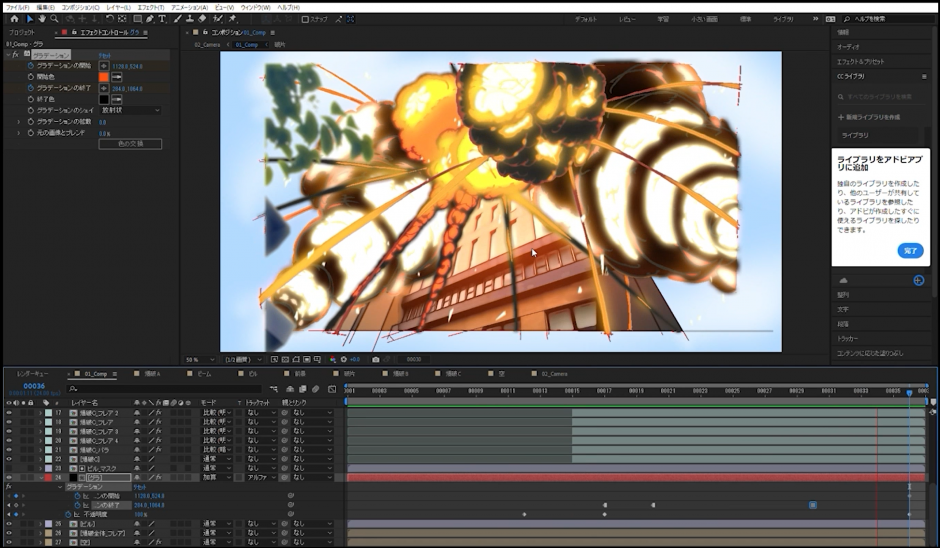Pick start color with eyedropper
This screenshot has height=548, width=940.
point(117,77)
